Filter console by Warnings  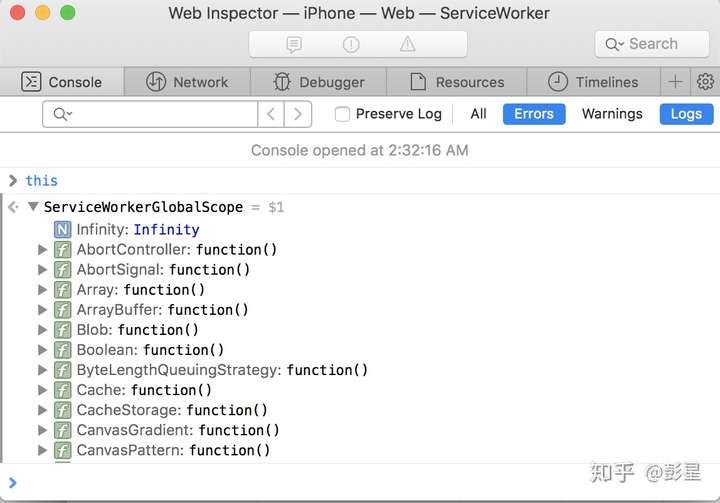click(x=612, y=114)
